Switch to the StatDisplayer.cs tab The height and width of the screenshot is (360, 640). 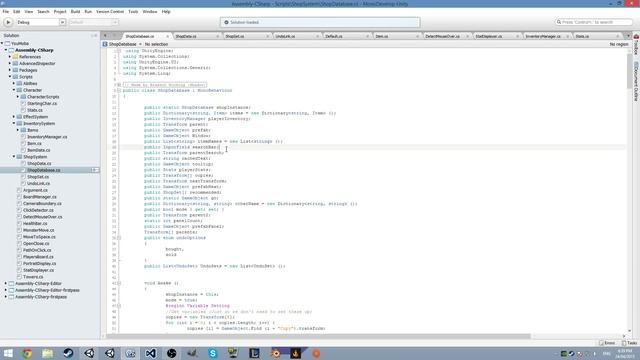pos(489,36)
